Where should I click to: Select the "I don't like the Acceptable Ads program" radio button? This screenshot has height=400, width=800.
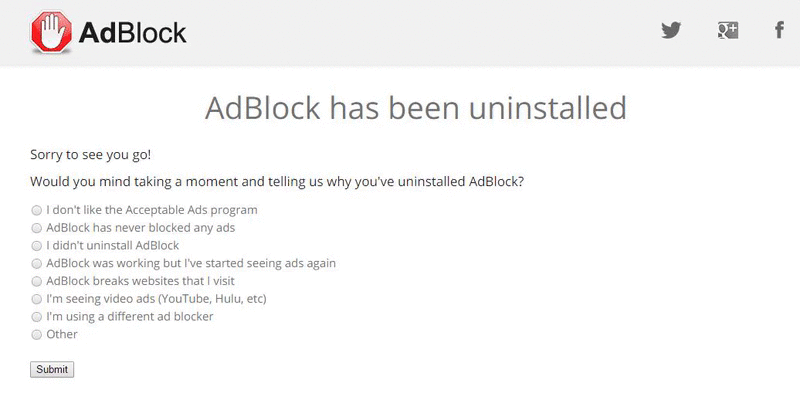coord(36,210)
